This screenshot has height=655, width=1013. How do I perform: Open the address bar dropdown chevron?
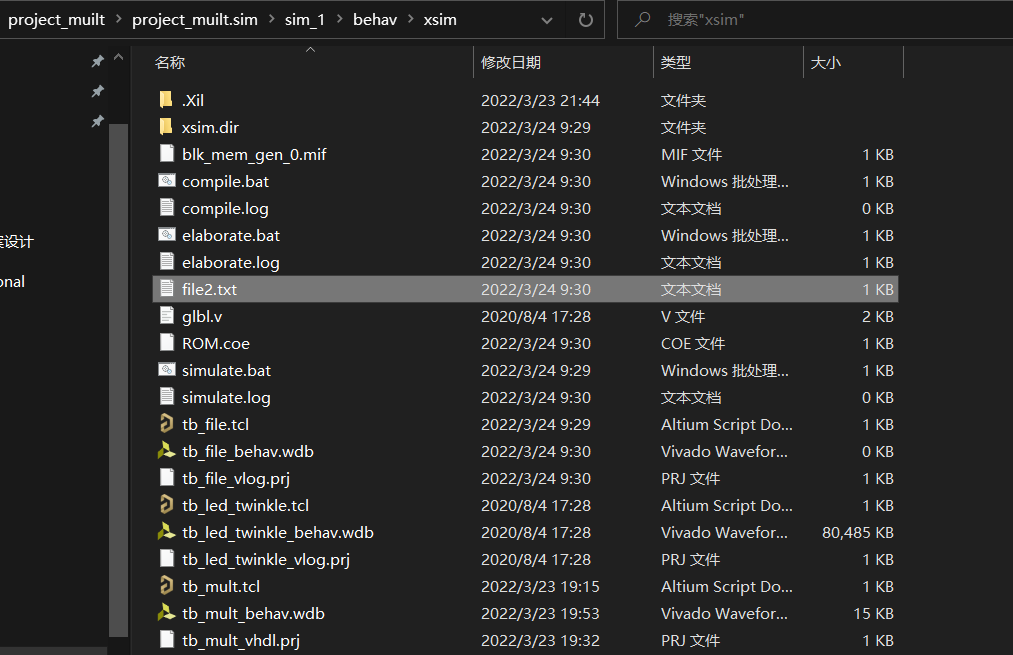tap(546, 19)
